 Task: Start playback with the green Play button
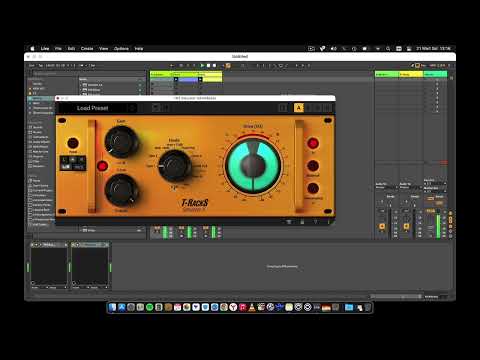[x=202, y=65]
